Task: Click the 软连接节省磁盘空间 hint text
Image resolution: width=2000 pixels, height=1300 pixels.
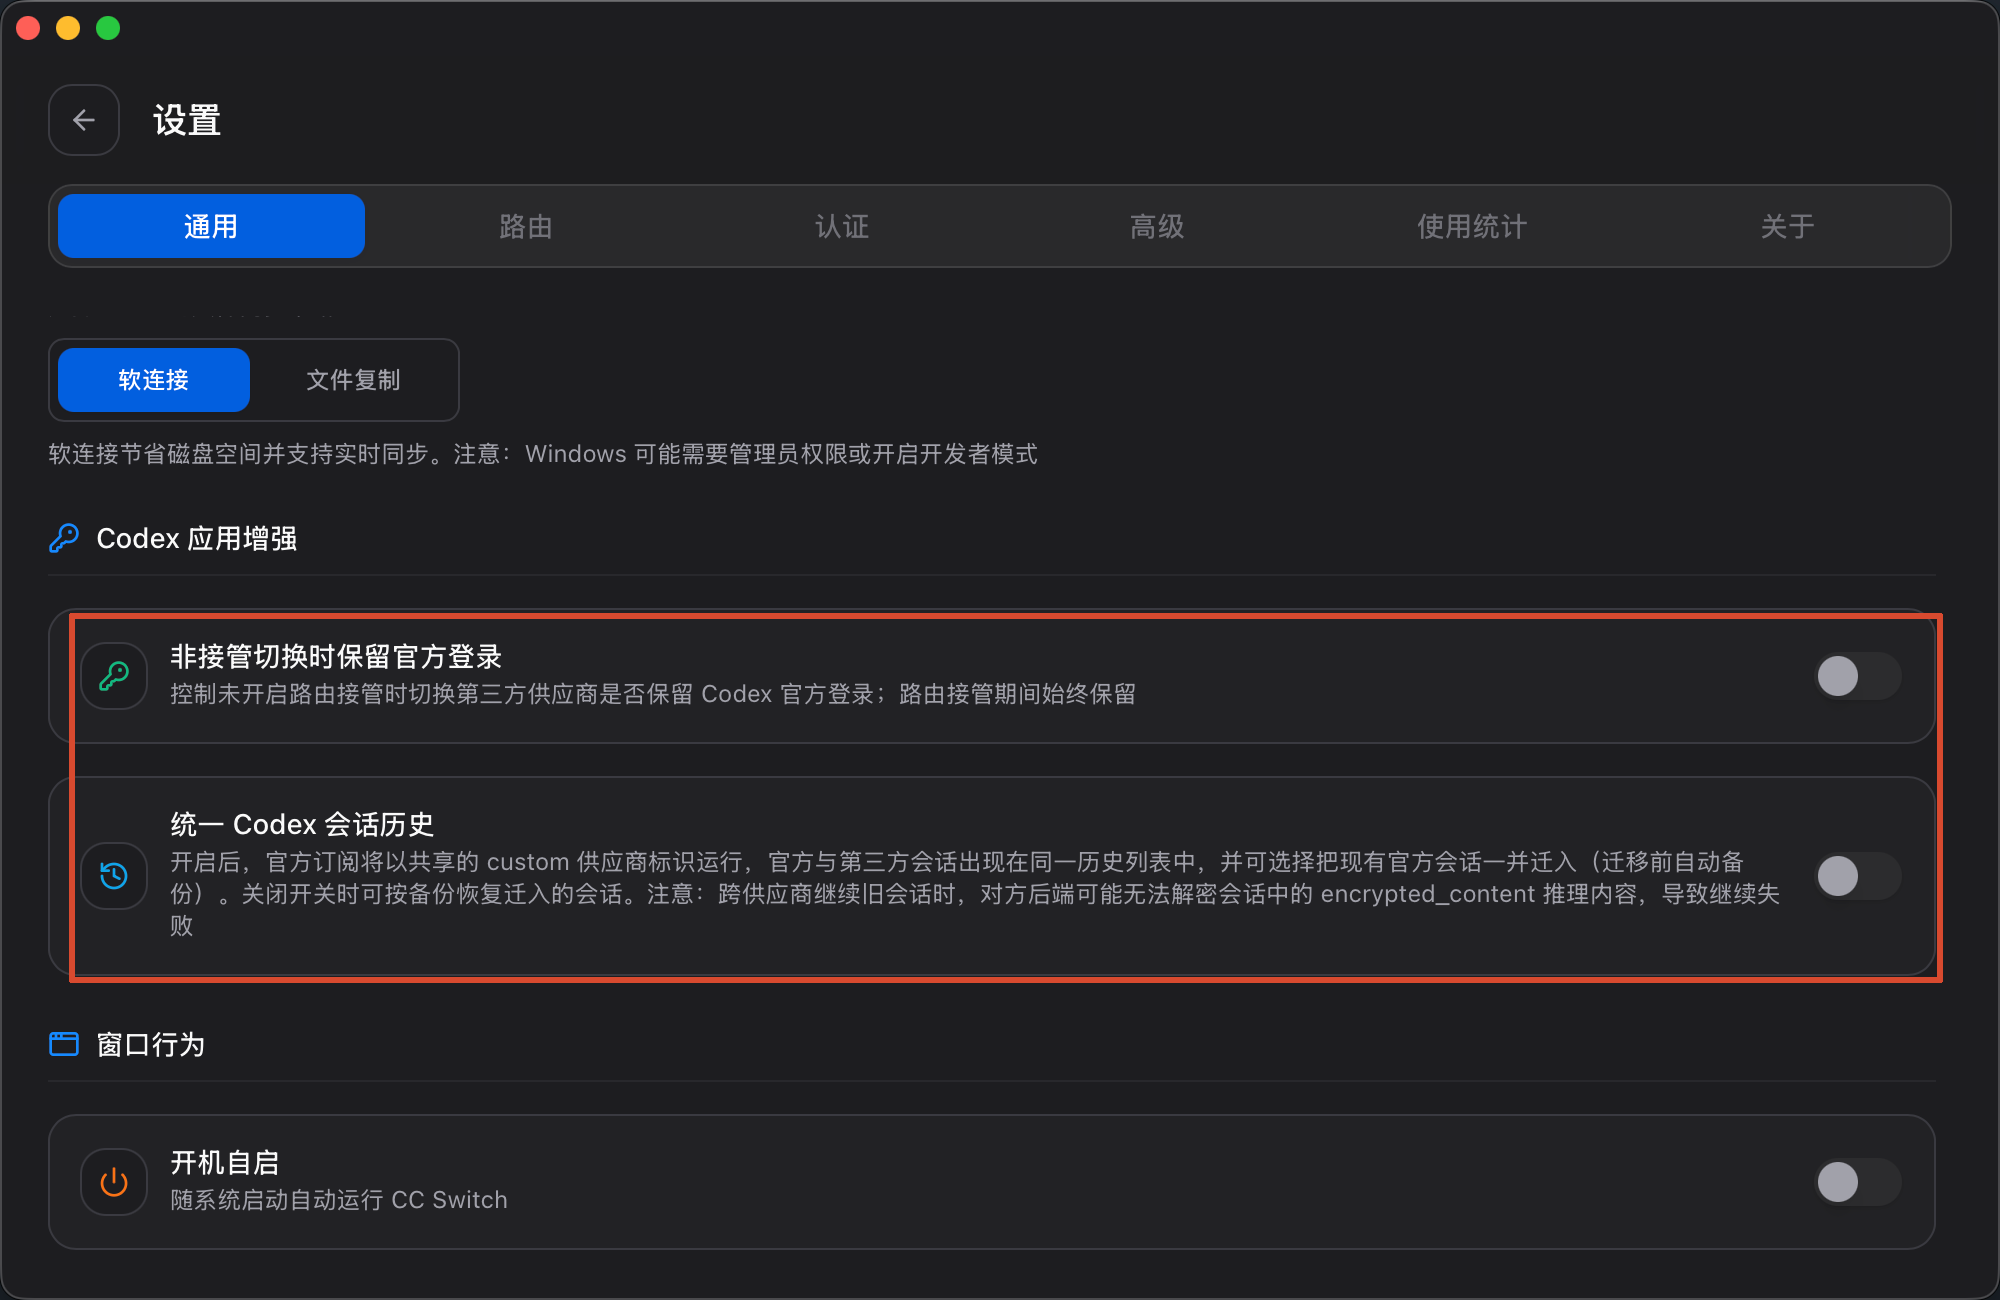Action: (543, 454)
